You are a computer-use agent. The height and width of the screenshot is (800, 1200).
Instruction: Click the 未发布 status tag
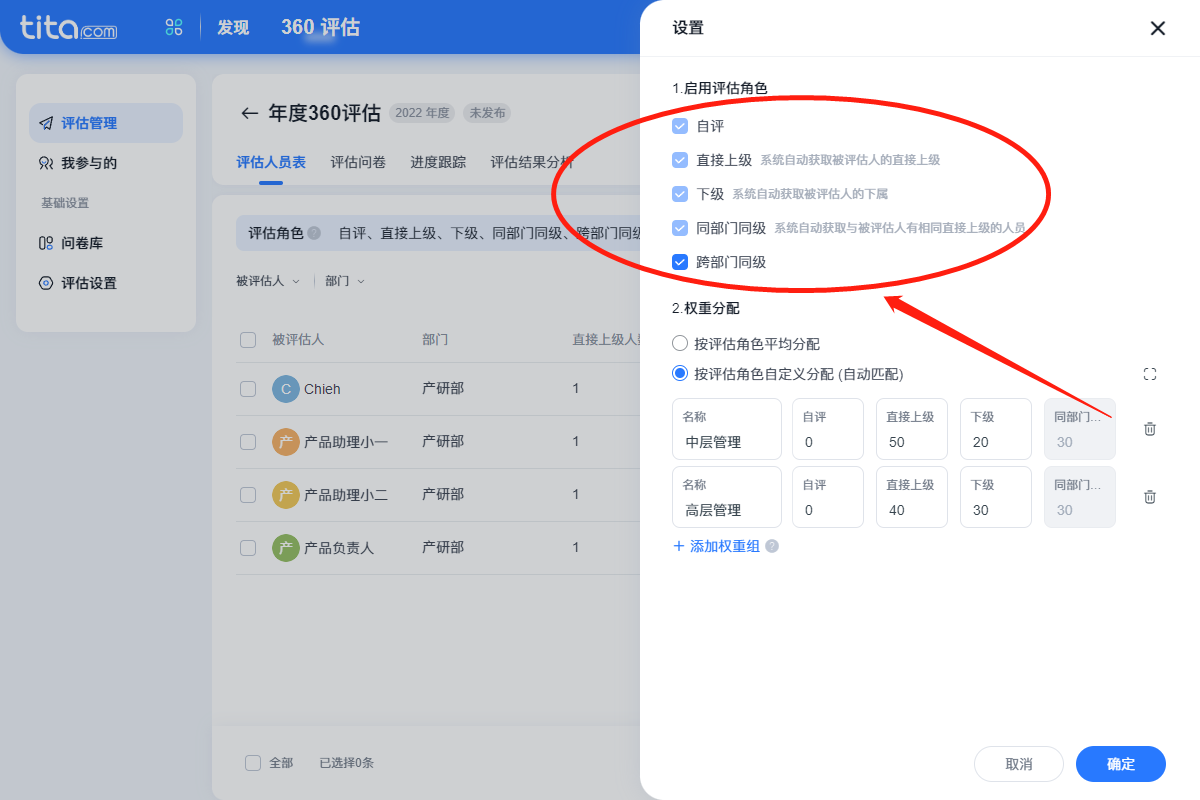tap(487, 113)
